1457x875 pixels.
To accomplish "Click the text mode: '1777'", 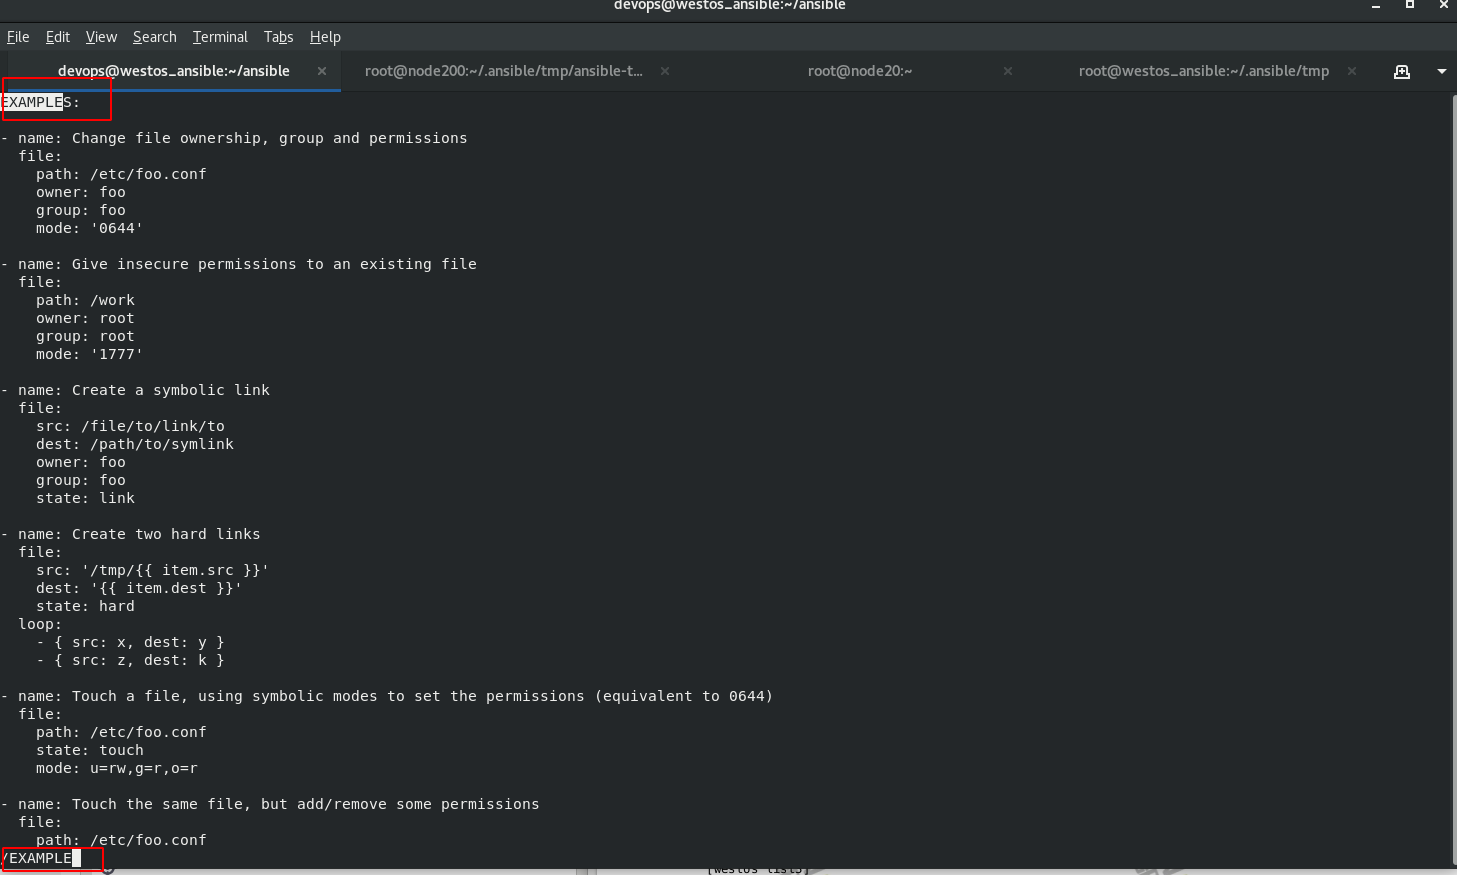I will [x=90, y=354].
